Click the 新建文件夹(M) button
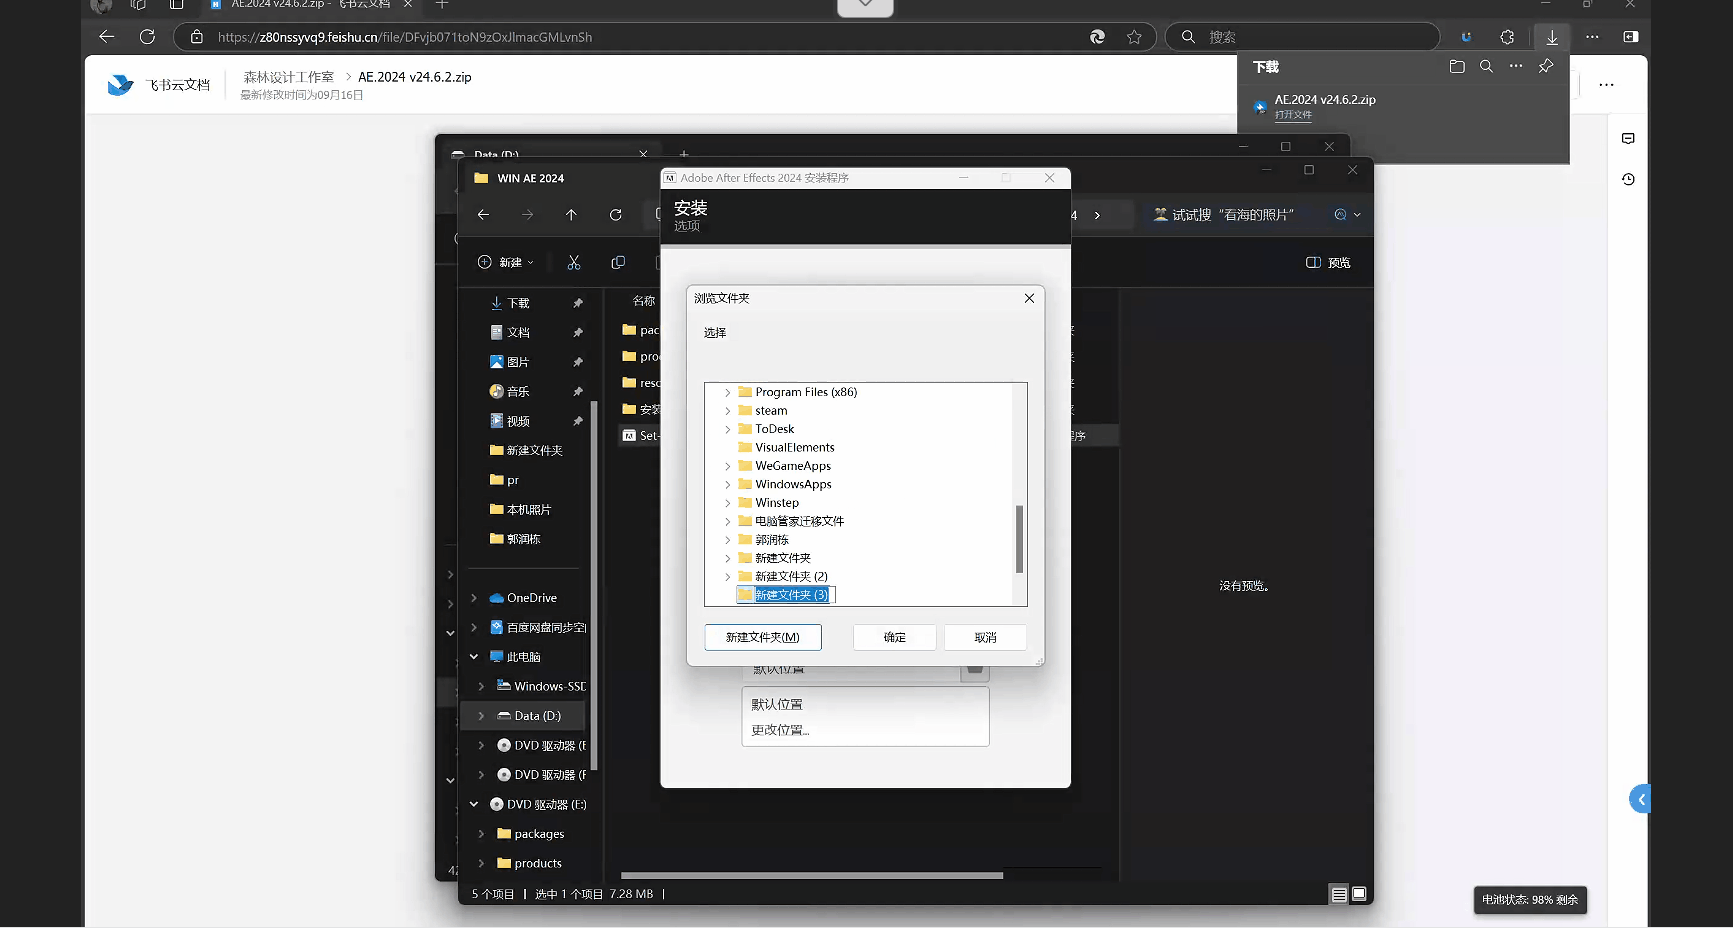The image size is (1733, 928). click(762, 638)
